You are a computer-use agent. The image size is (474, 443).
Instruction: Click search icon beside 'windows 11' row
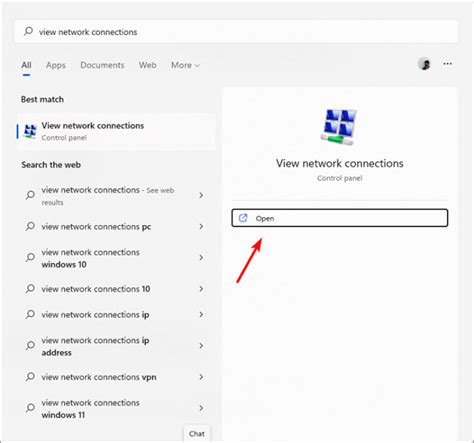[30, 407]
